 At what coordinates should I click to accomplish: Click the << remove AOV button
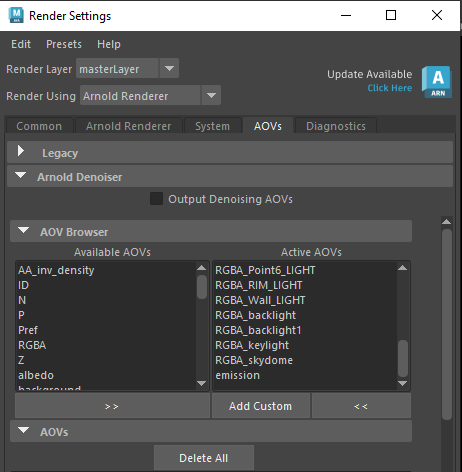[361, 406]
